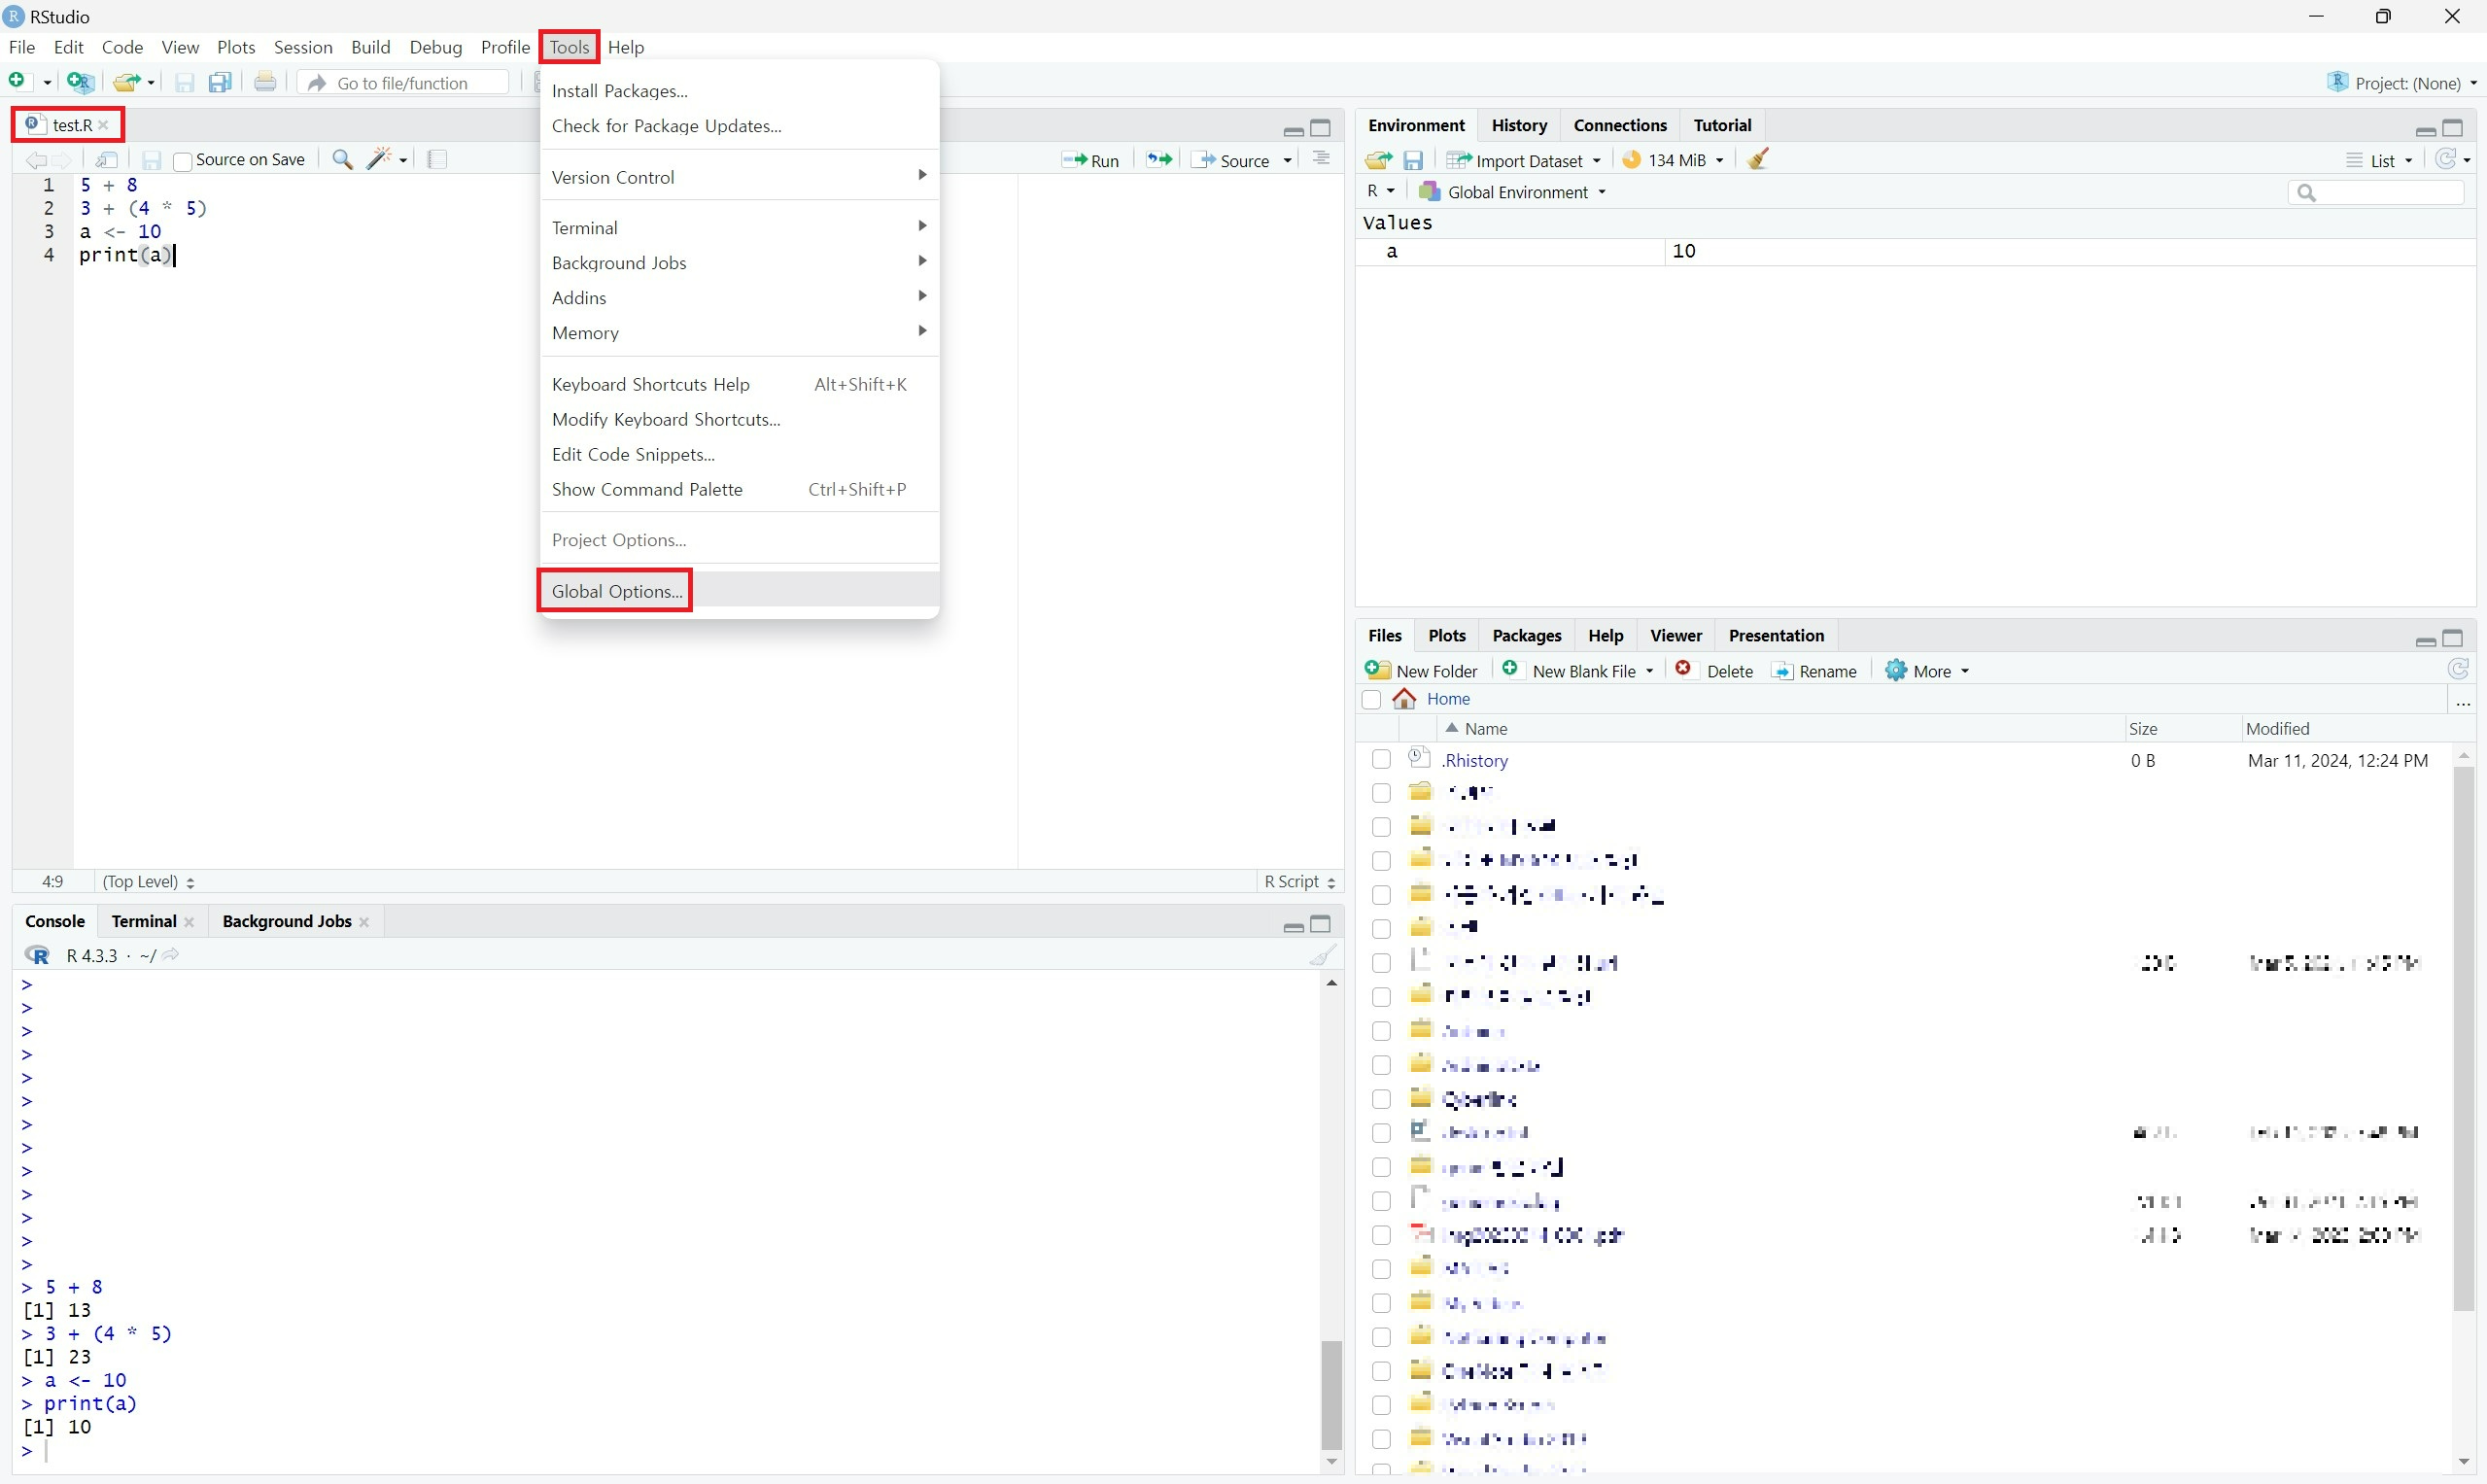This screenshot has width=2487, height=1484.
Task: Enable the Source on Save checkbox
Action: (x=183, y=161)
